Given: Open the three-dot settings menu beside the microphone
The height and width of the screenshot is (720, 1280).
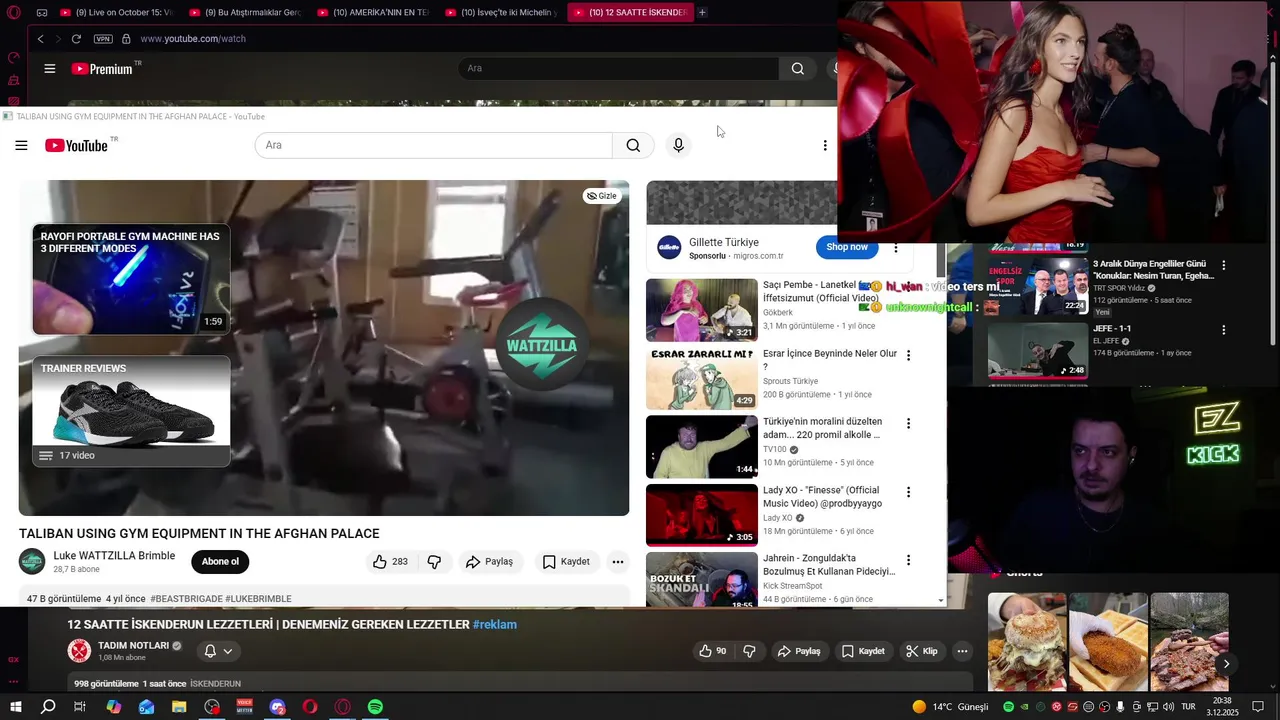Looking at the screenshot, I should pyautogui.click(x=825, y=146).
